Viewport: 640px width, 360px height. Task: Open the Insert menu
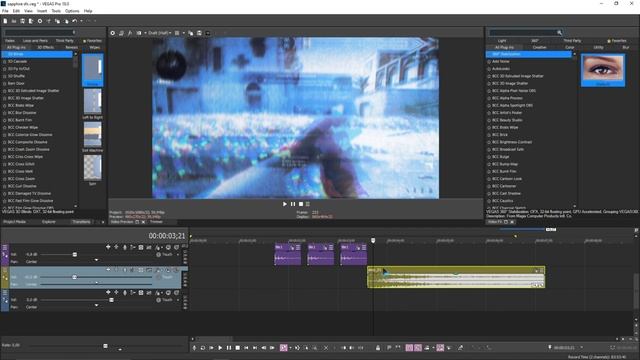tap(42, 11)
